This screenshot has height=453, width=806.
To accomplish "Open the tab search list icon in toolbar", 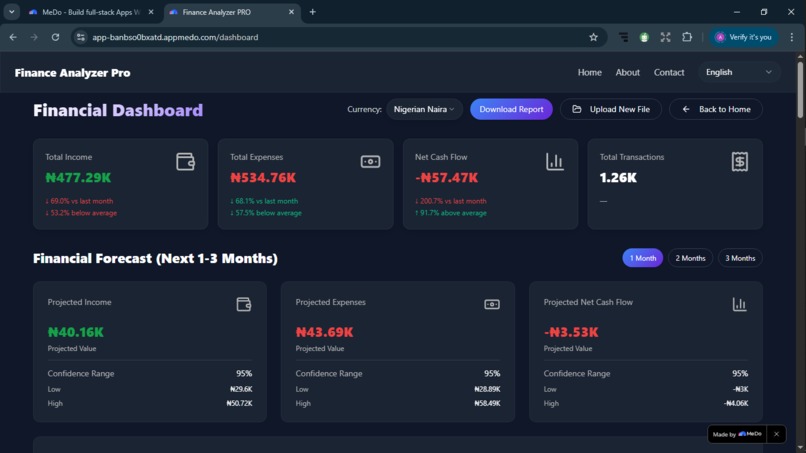I will (x=623, y=37).
